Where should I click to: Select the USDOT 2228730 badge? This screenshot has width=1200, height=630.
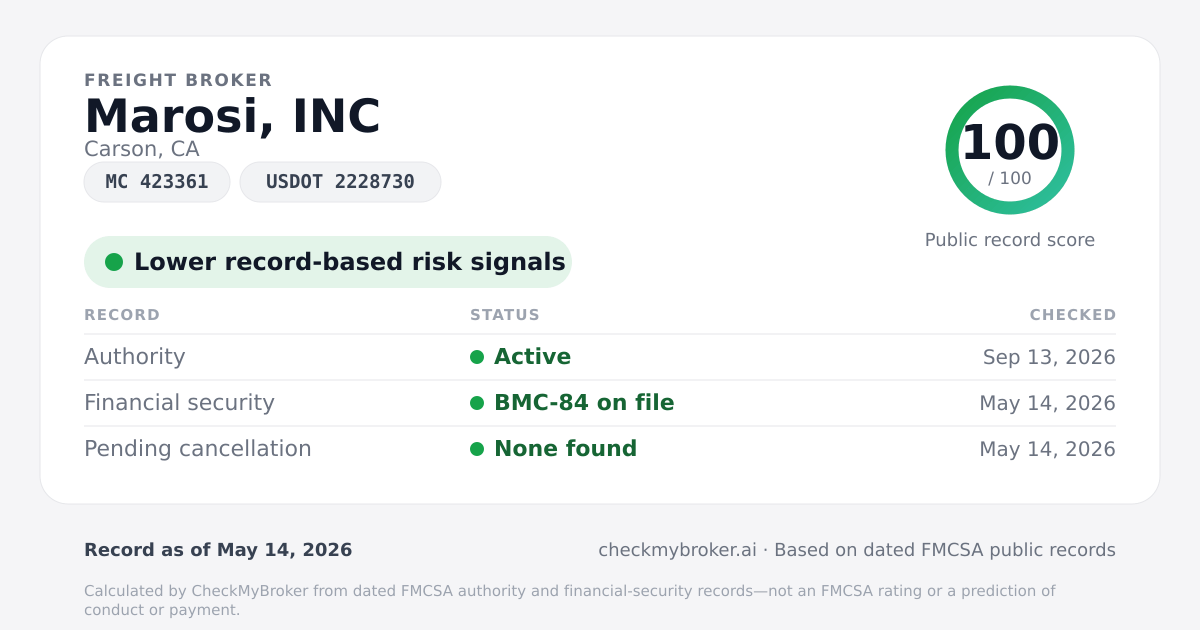click(x=340, y=182)
